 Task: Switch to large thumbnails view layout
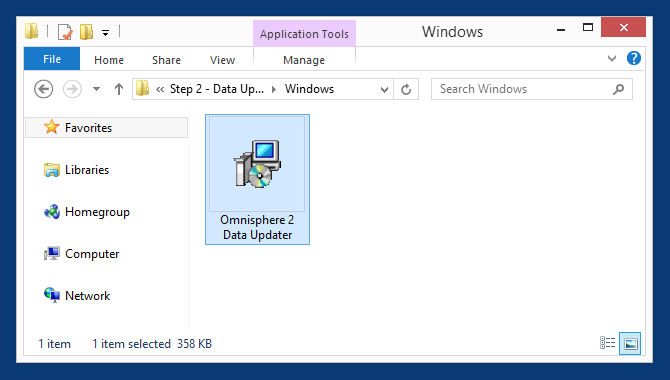(x=630, y=343)
